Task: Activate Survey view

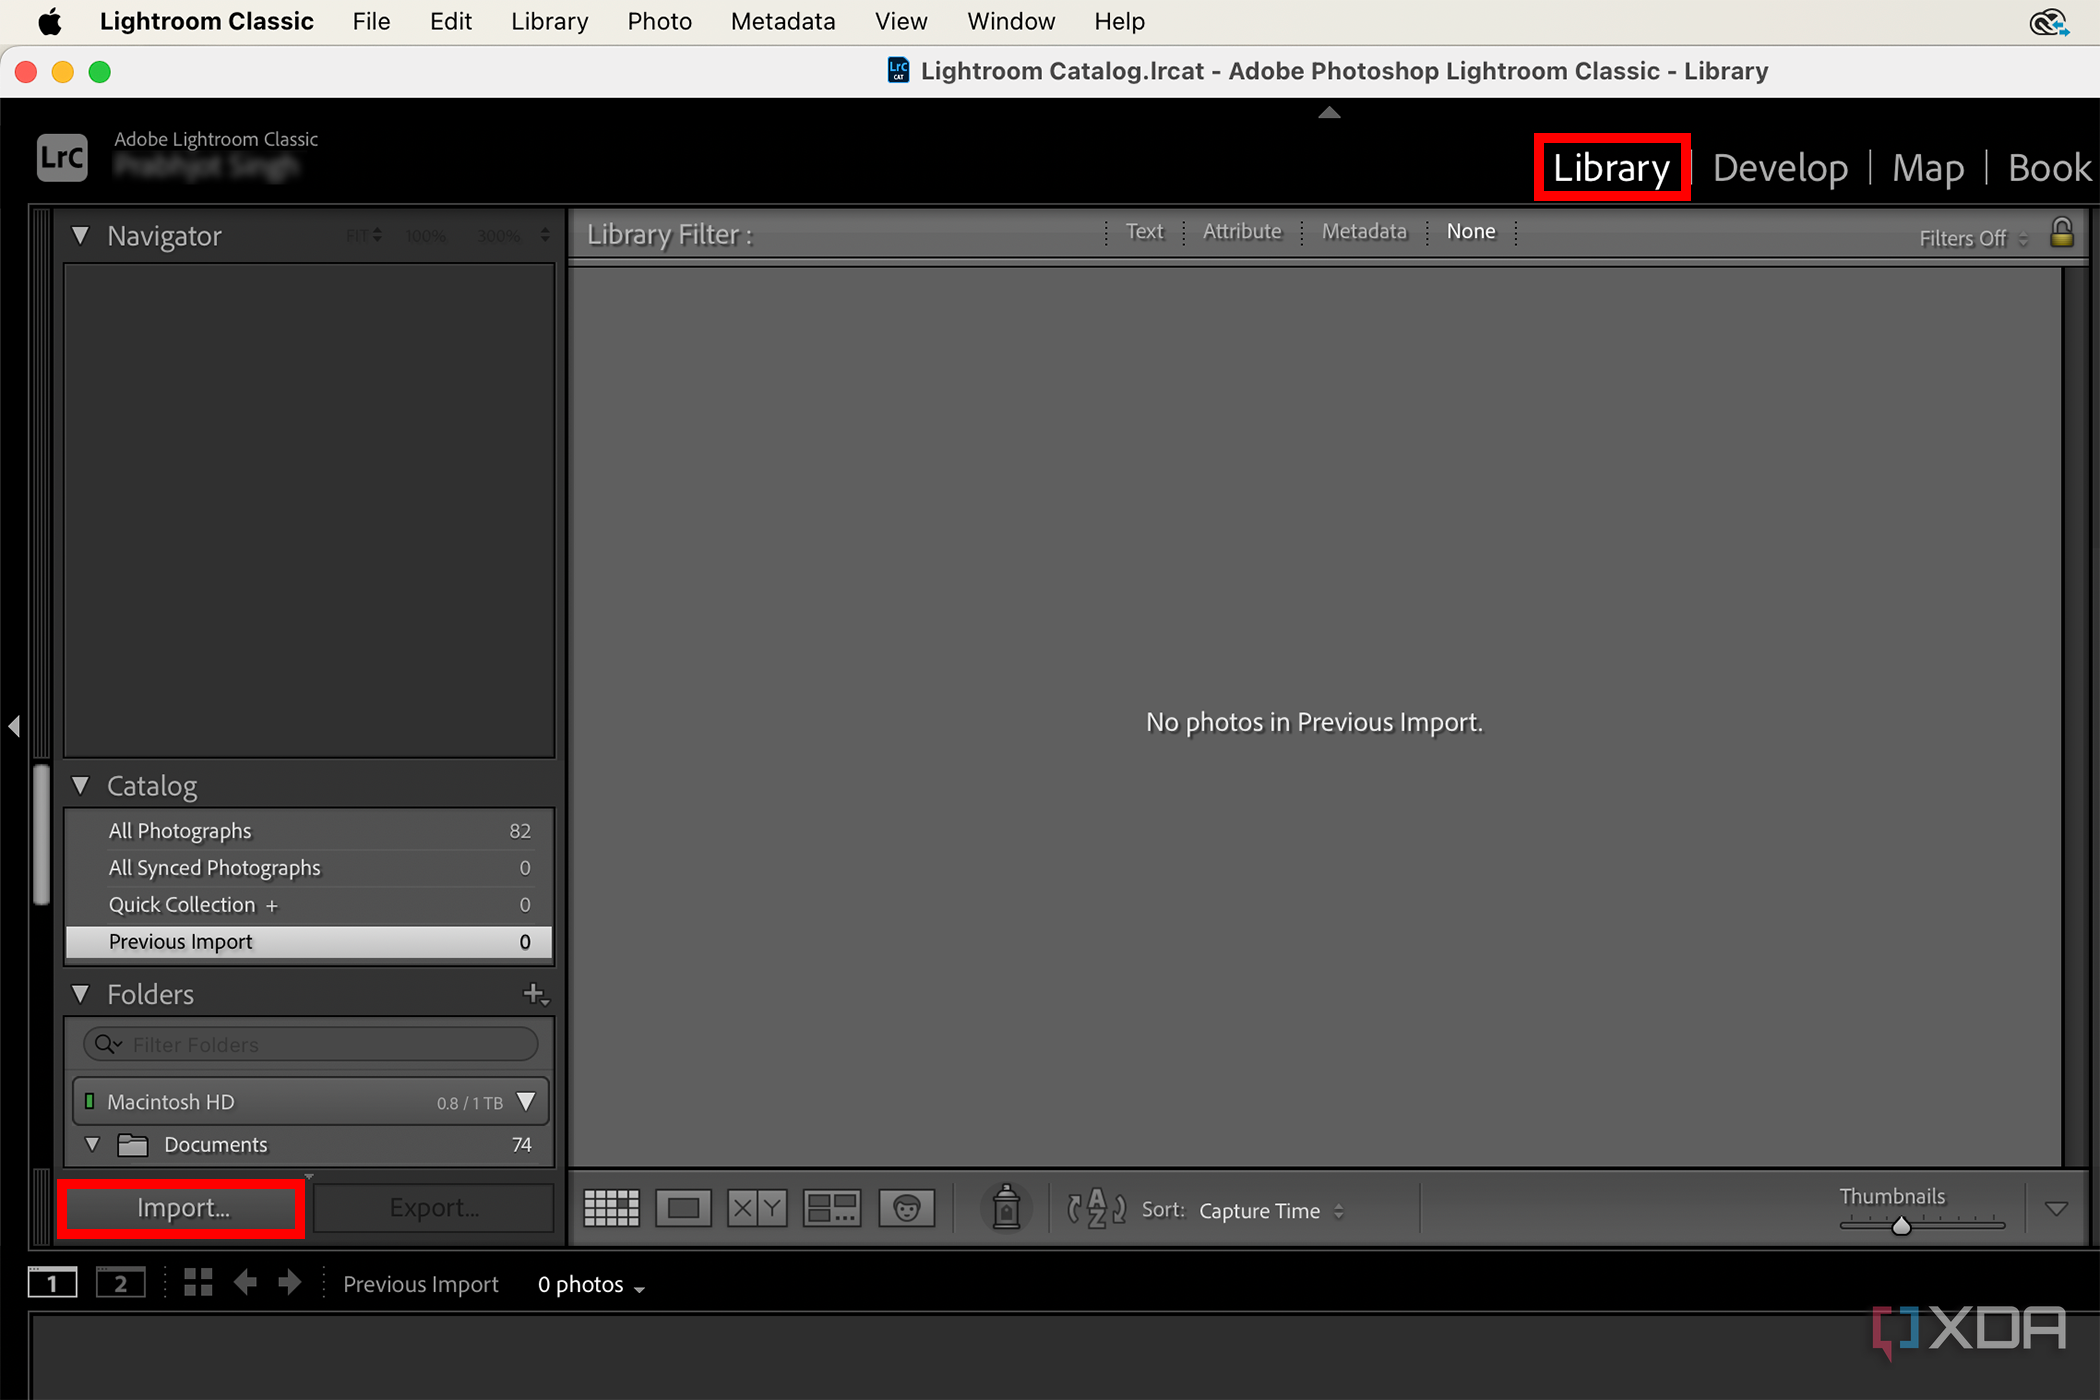Action: [x=832, y=1207]
